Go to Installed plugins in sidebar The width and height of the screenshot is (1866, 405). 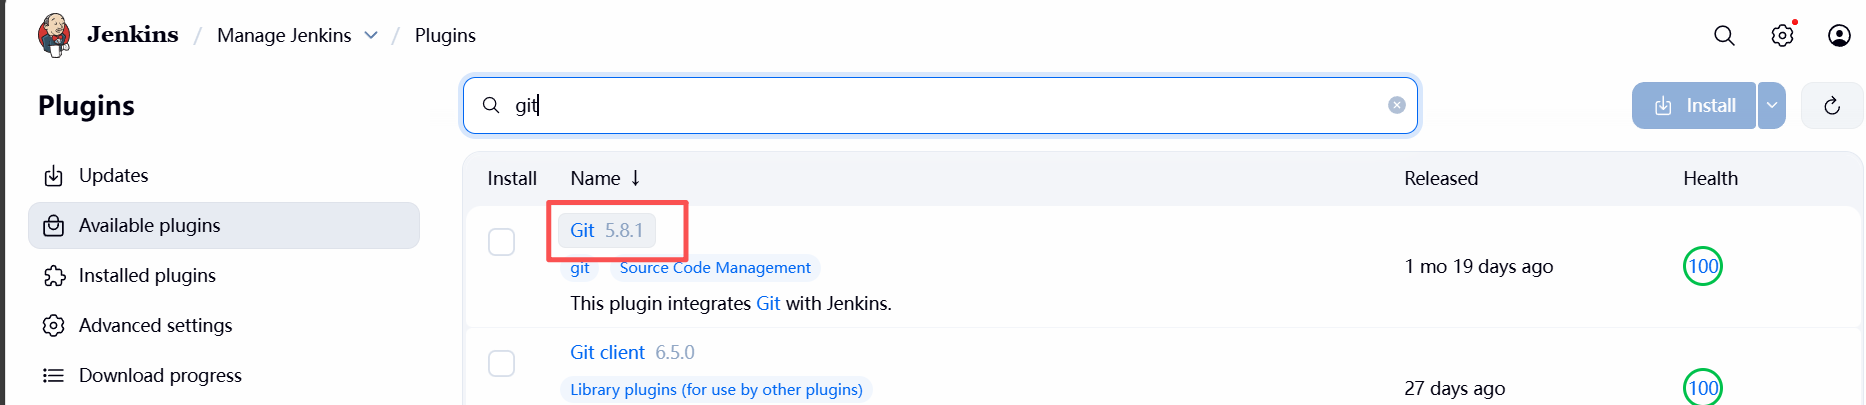coord(147,275)
